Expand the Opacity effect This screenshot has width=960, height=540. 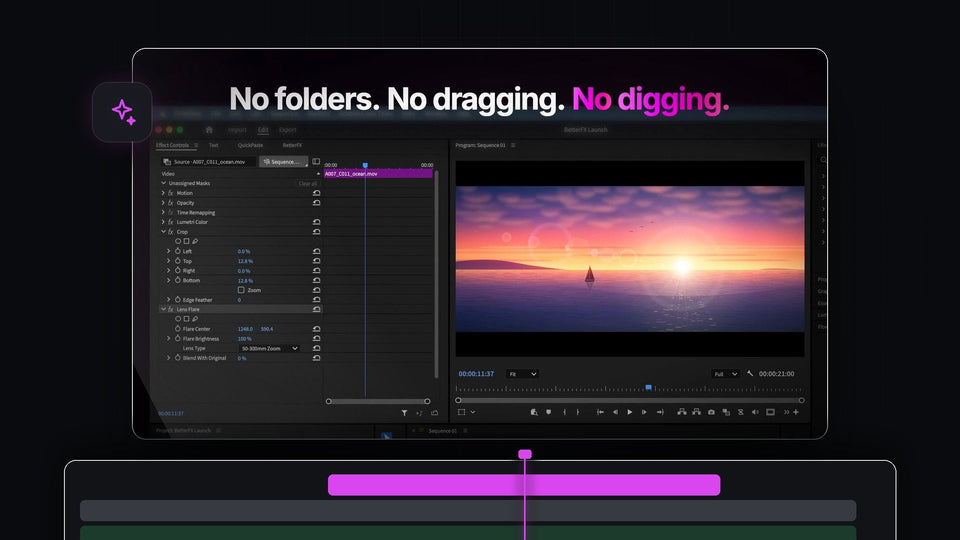tap(163, 203)
